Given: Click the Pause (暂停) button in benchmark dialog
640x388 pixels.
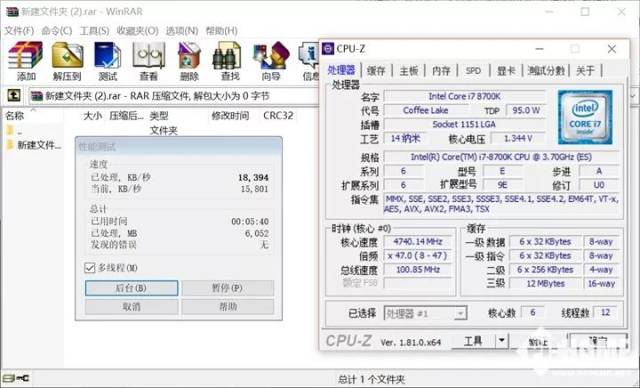Looking at the screenshot, I should (x=227, y=288).
